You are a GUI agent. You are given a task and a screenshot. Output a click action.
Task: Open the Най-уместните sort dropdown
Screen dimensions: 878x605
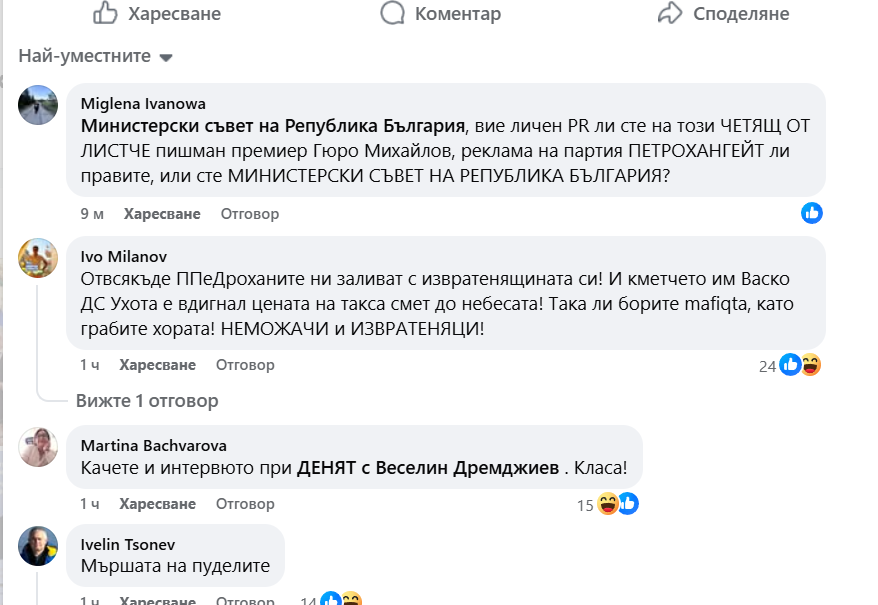click(x=96, y=57)
